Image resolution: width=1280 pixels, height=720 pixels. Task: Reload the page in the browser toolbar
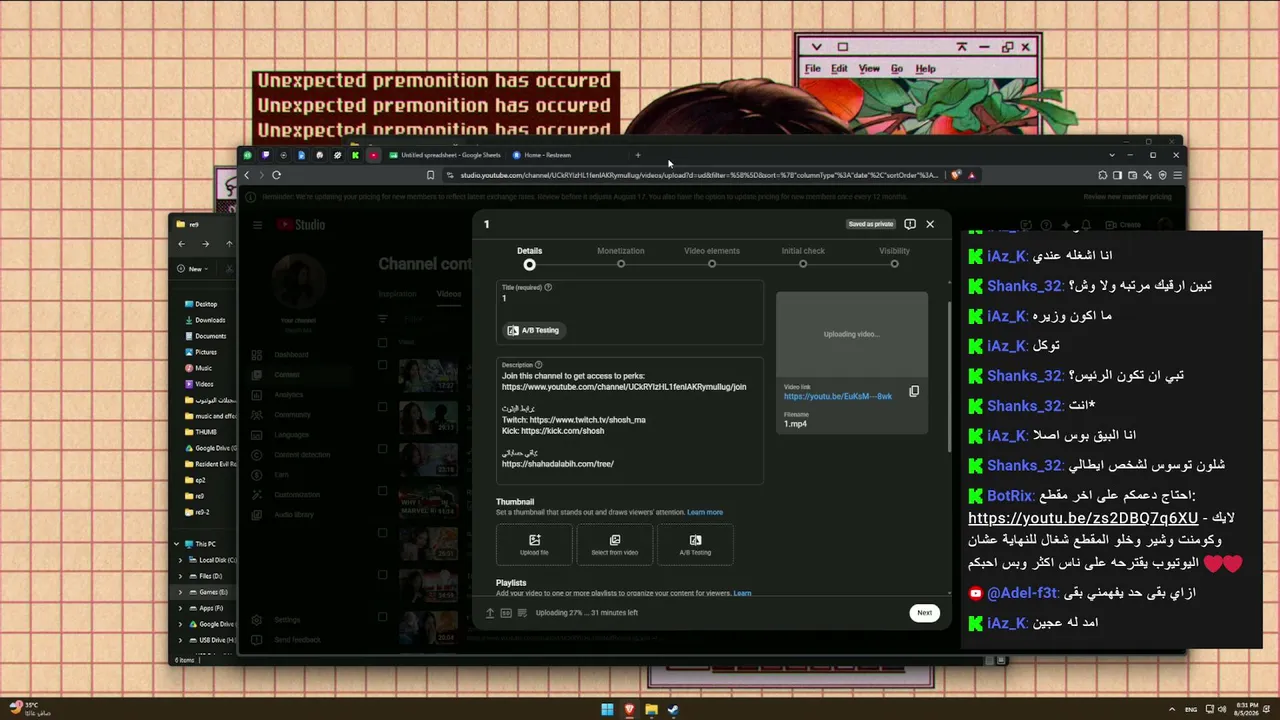(x=276, y=175)
